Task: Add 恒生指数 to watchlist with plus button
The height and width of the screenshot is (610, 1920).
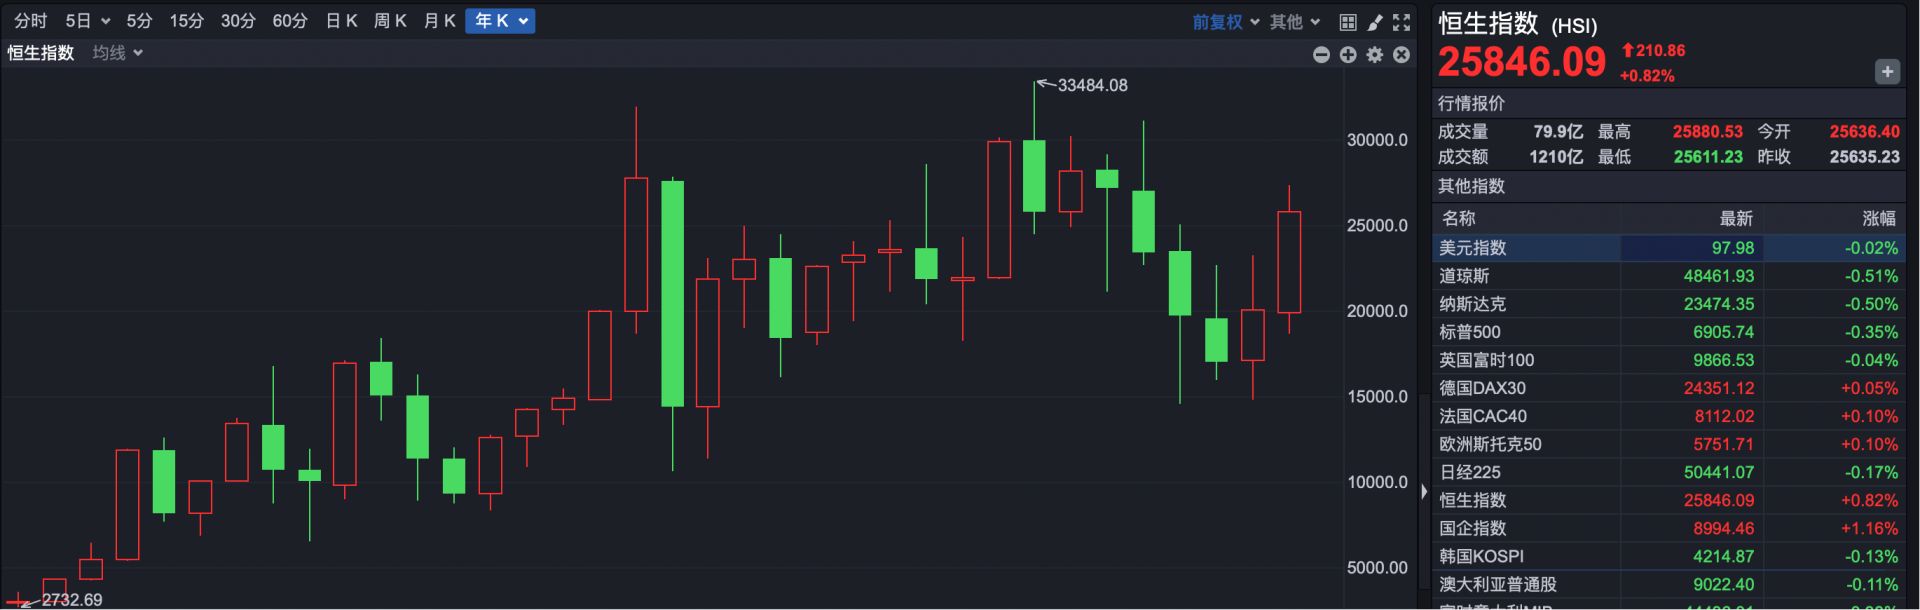Action: (1887, 72)
